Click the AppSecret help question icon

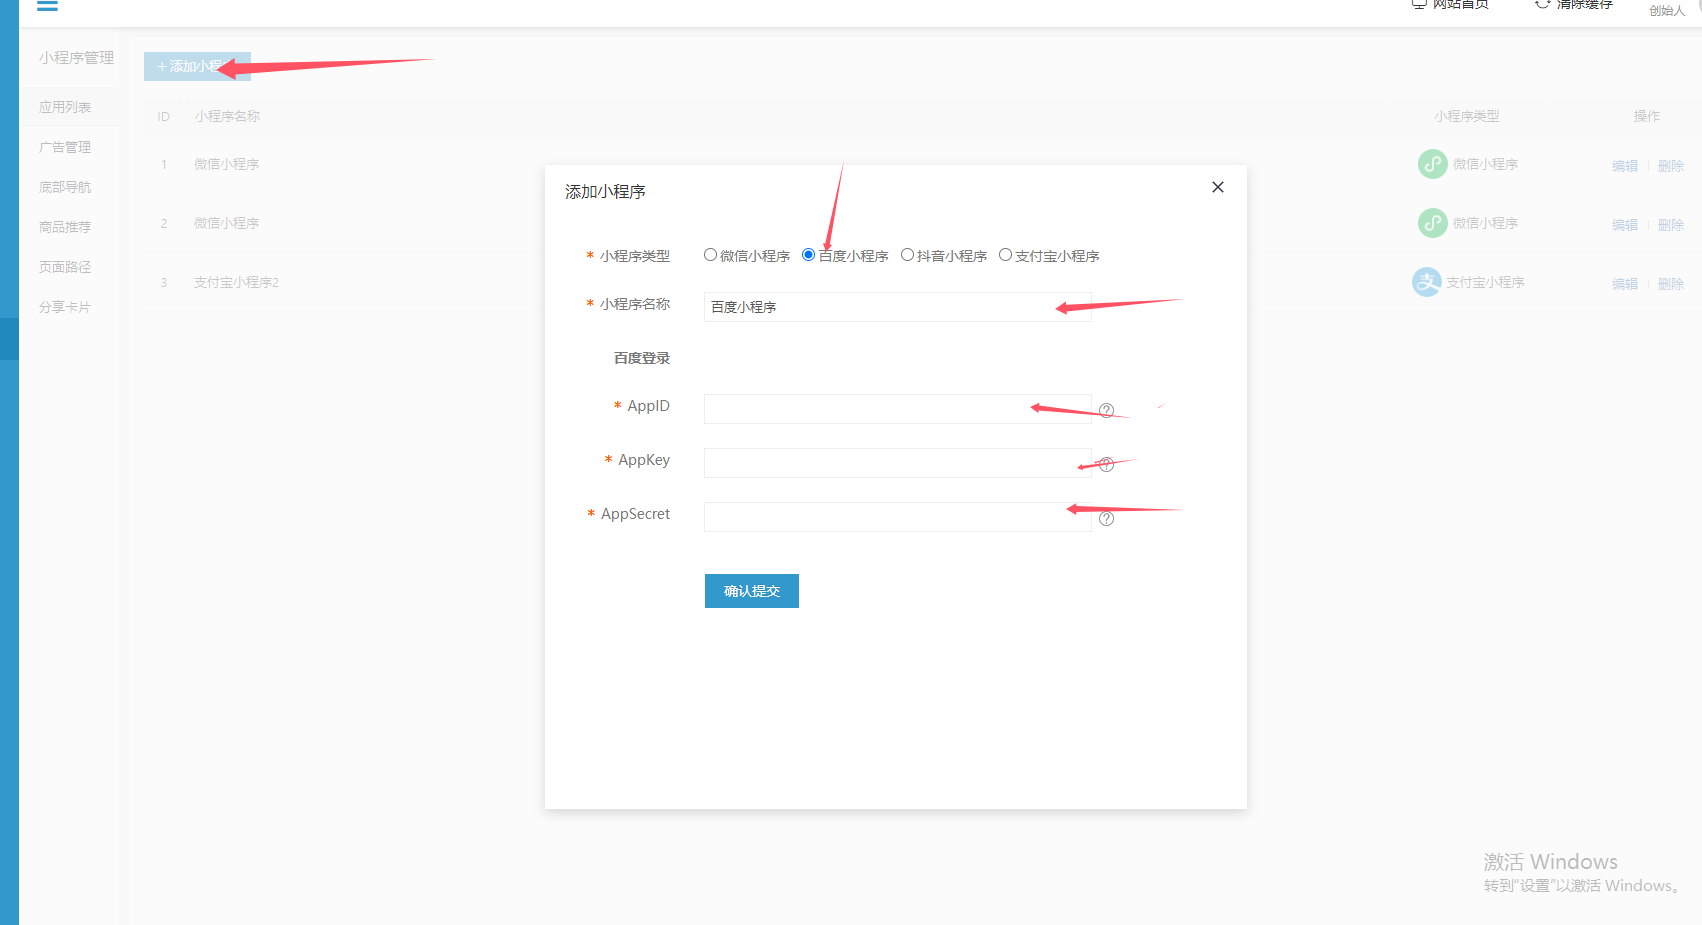tap(1106, 518)
